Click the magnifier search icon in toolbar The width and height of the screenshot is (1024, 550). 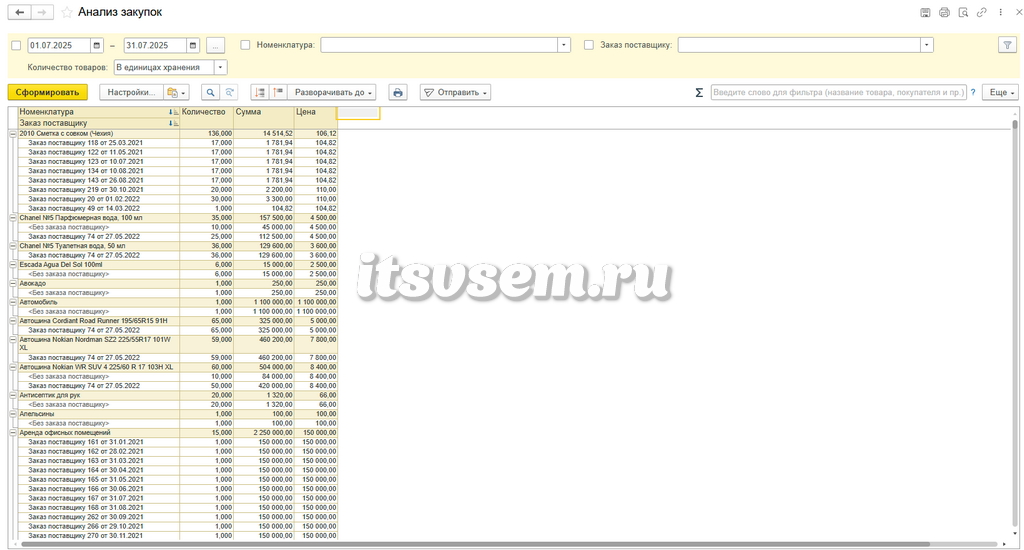(x=210, y=93)
